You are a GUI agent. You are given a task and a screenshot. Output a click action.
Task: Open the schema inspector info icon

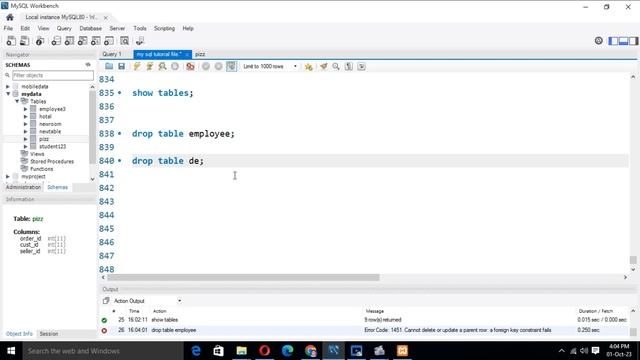click(x=40, y=41)
